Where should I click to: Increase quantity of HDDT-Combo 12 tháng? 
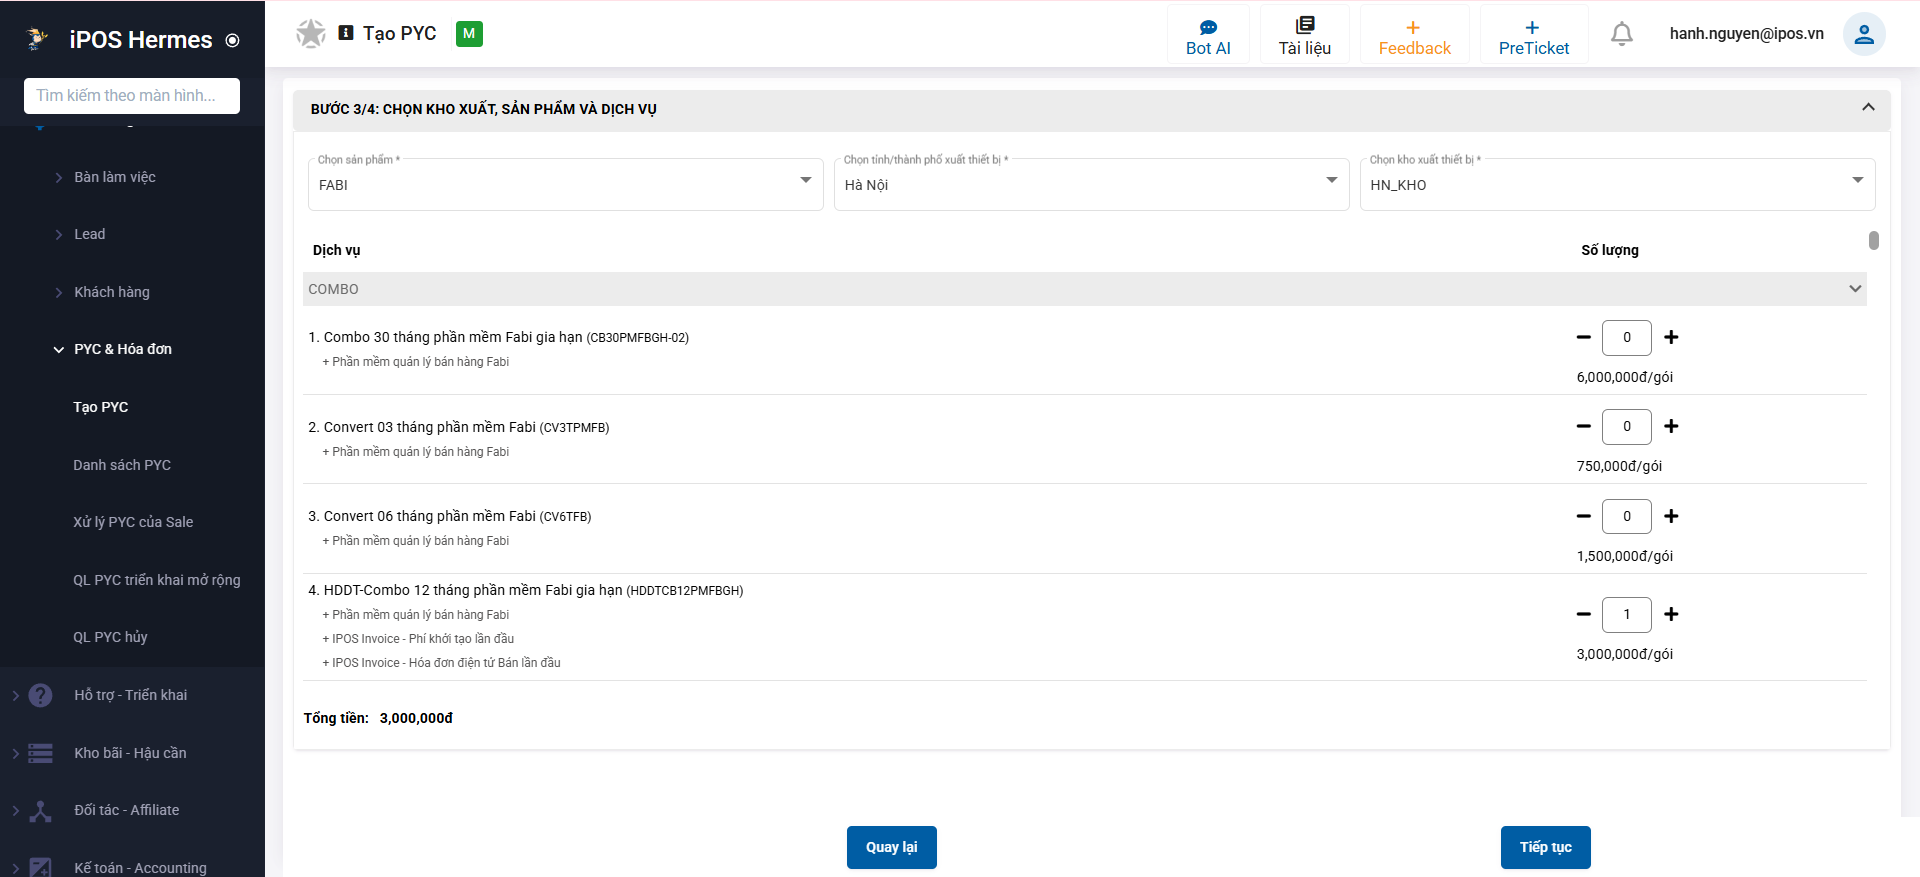click(1671, 615)
